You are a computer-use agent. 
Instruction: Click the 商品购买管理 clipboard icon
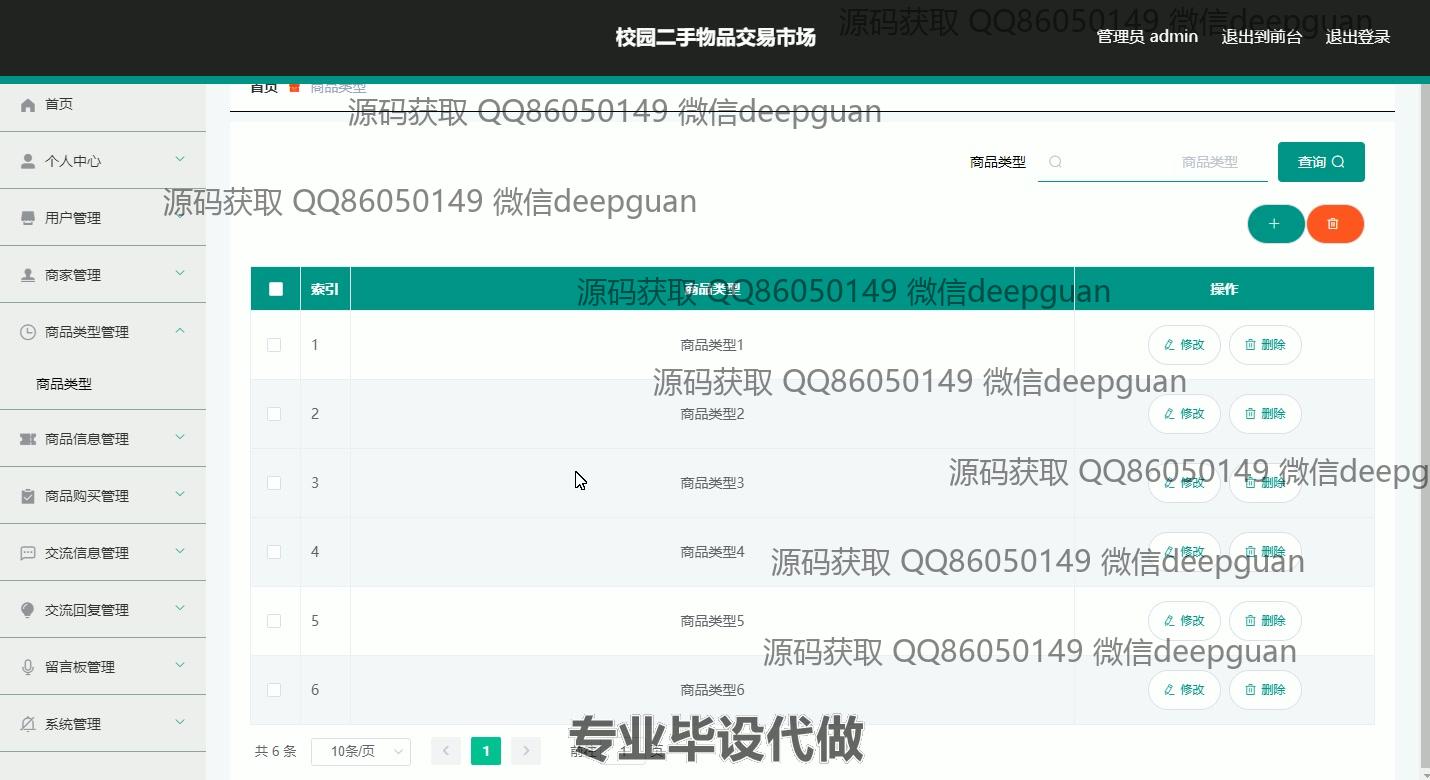pos(28,496)
